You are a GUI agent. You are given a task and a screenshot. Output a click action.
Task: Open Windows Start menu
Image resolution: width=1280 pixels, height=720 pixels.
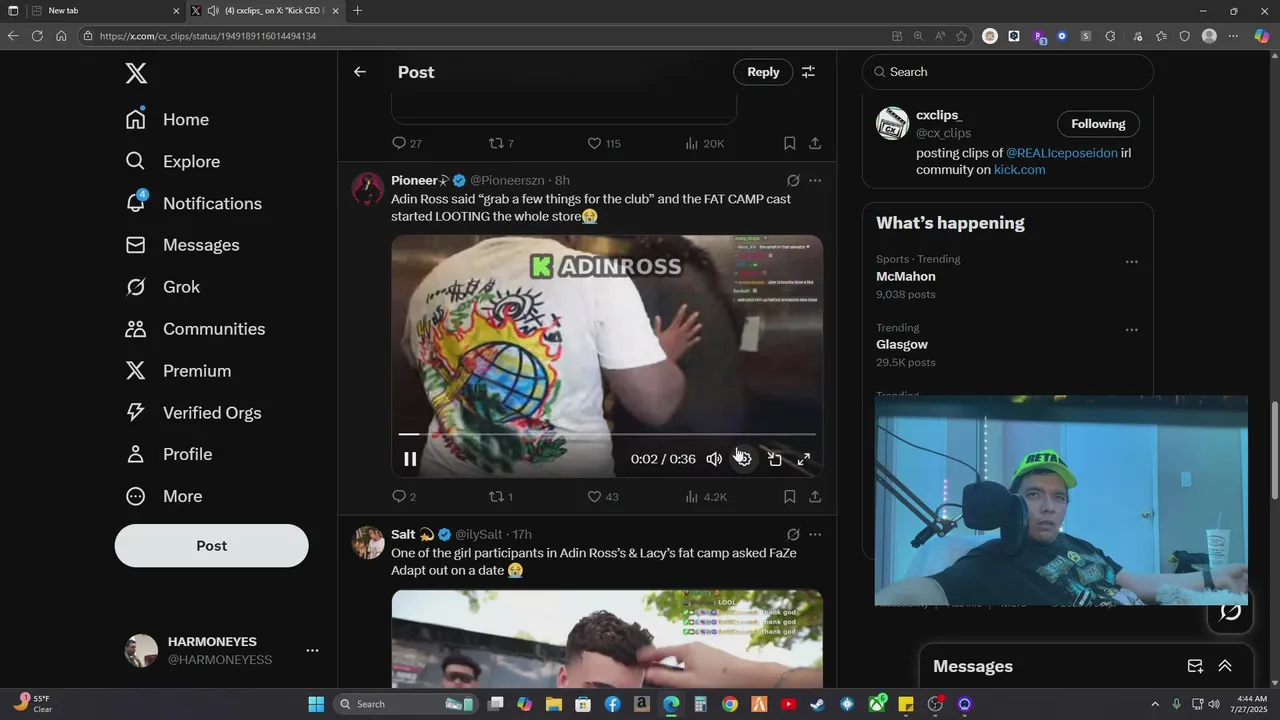coord(316,704)
